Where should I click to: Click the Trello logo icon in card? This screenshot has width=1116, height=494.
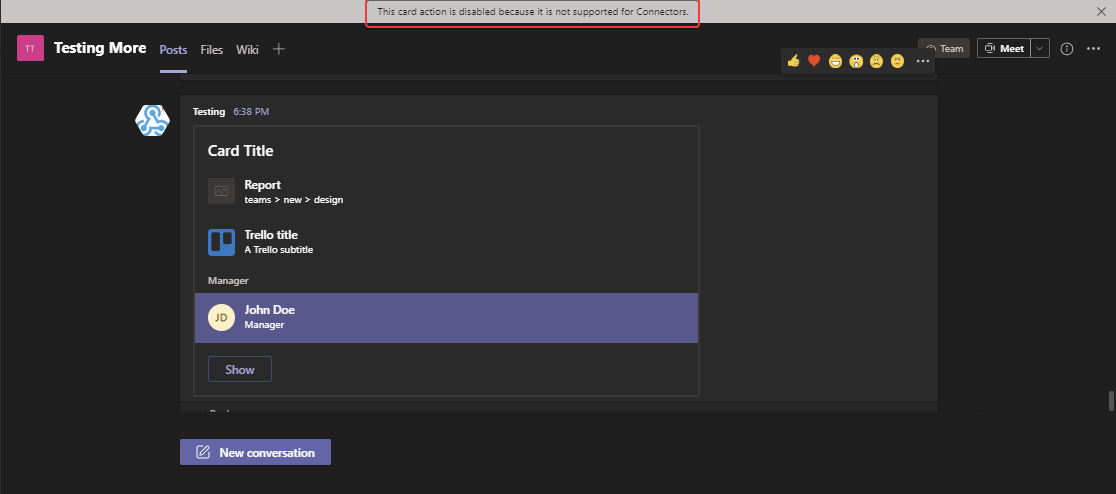(x=221, y=242)
